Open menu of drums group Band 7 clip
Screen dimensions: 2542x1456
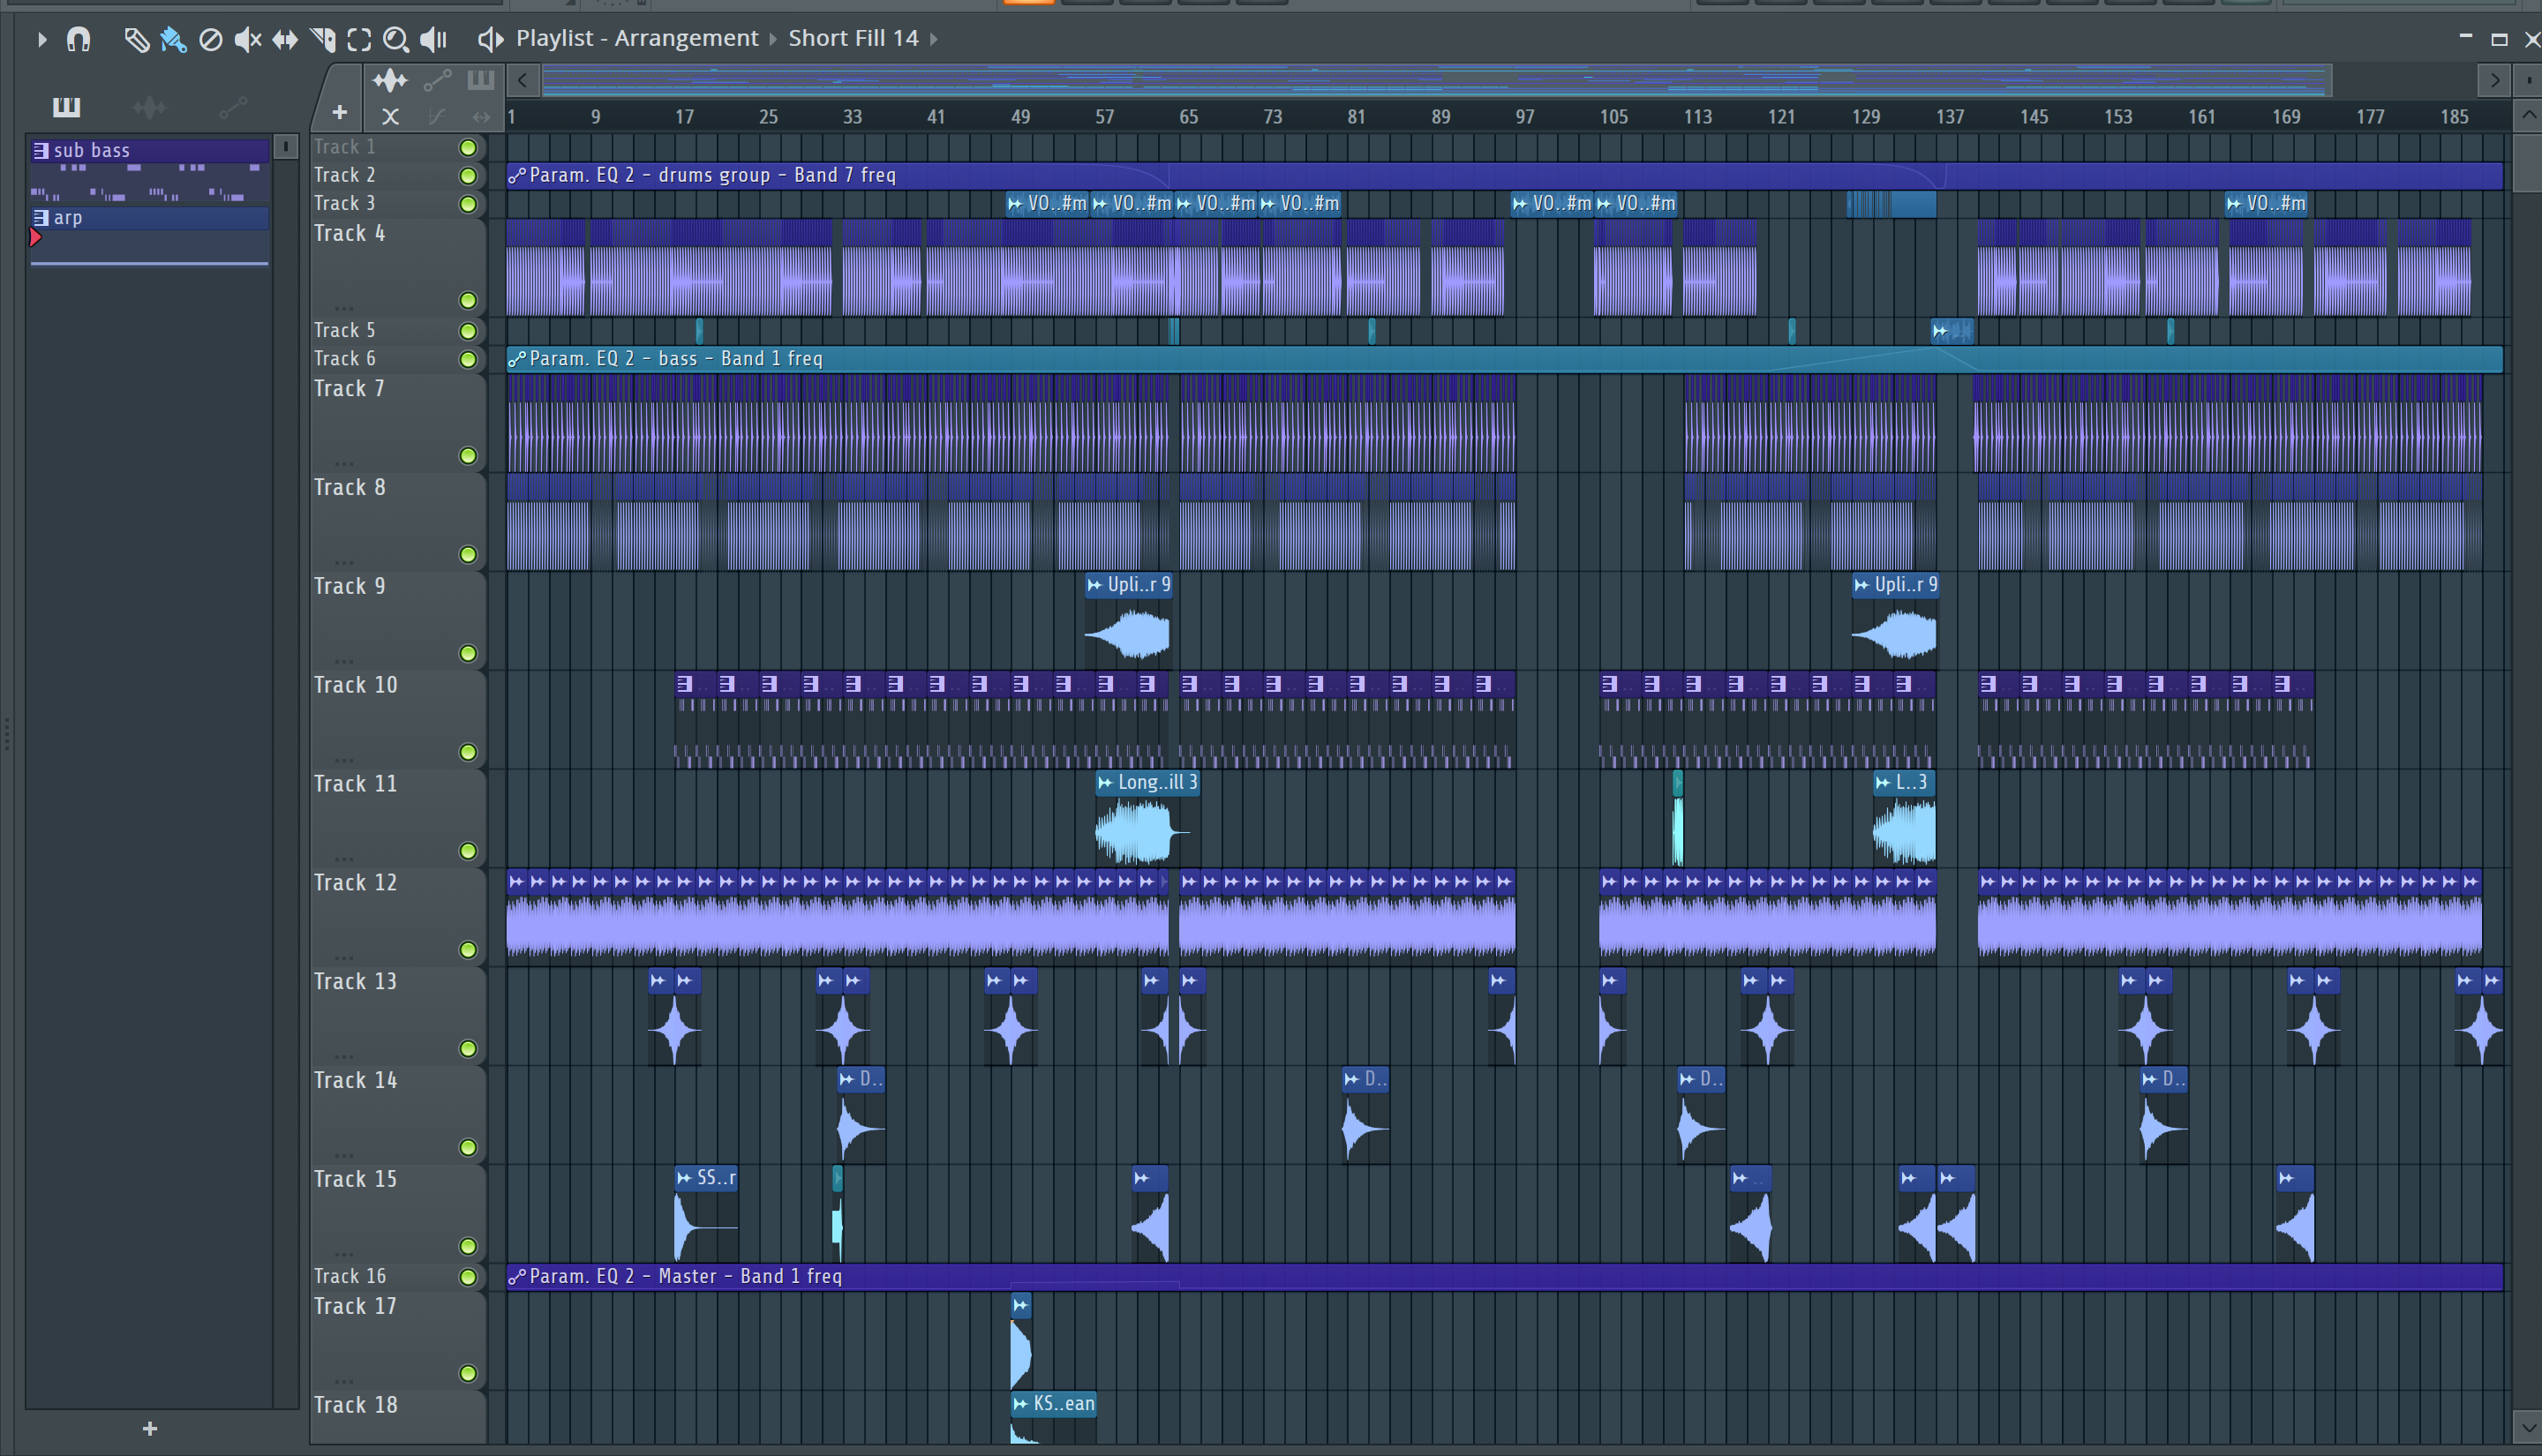[x=517, y=176]
